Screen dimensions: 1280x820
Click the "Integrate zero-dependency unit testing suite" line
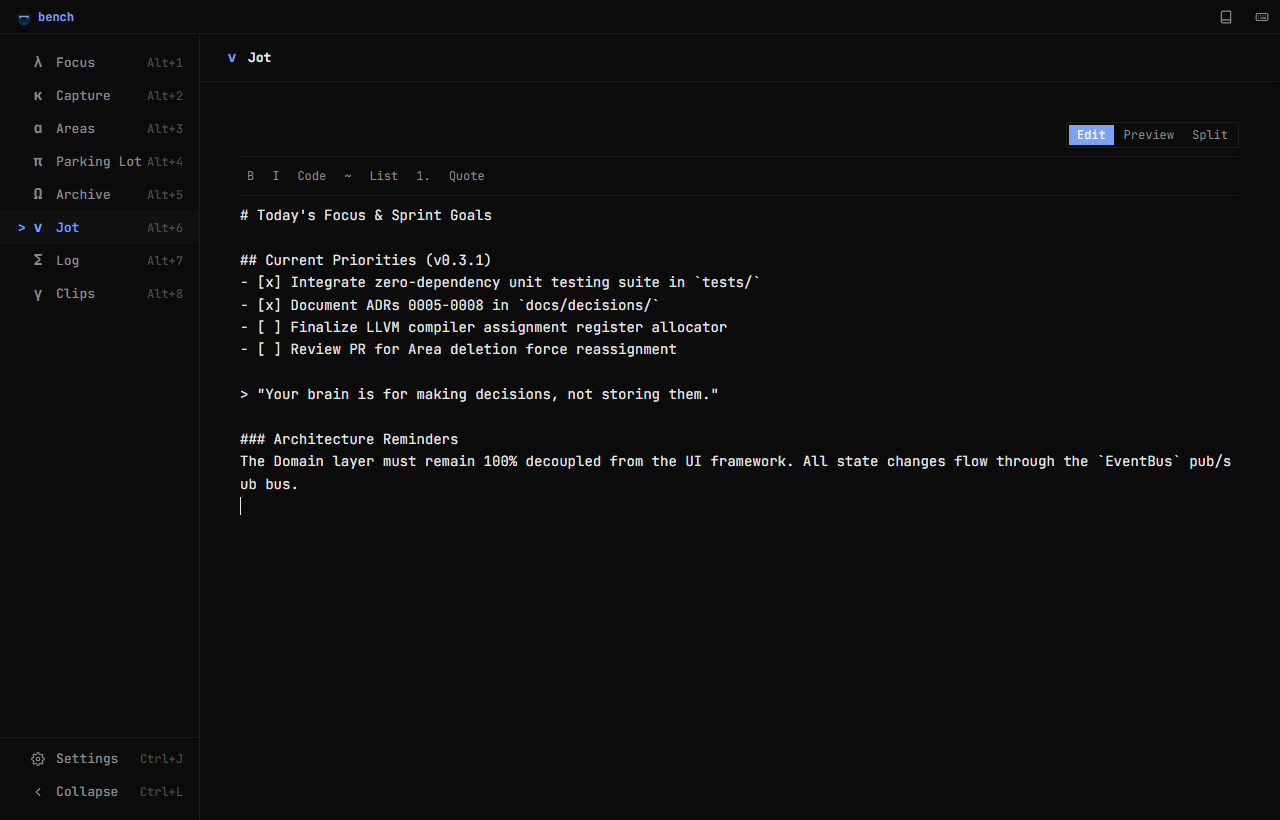coord(500,282)
